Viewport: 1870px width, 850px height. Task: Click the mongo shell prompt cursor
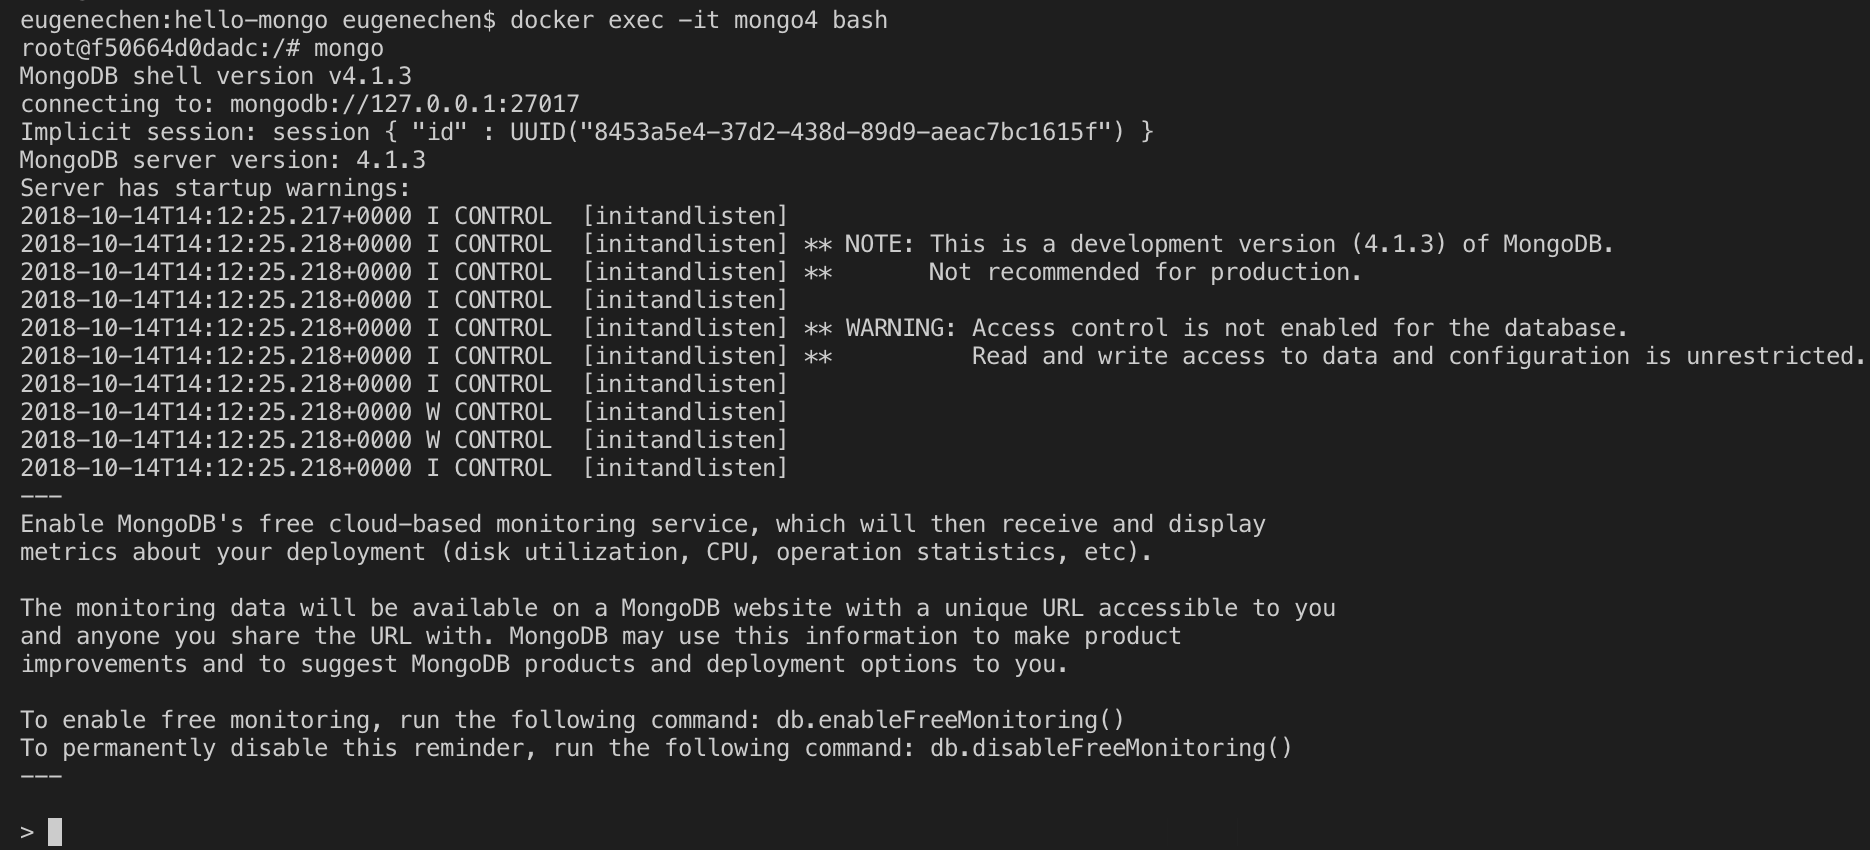pos(55,832)
